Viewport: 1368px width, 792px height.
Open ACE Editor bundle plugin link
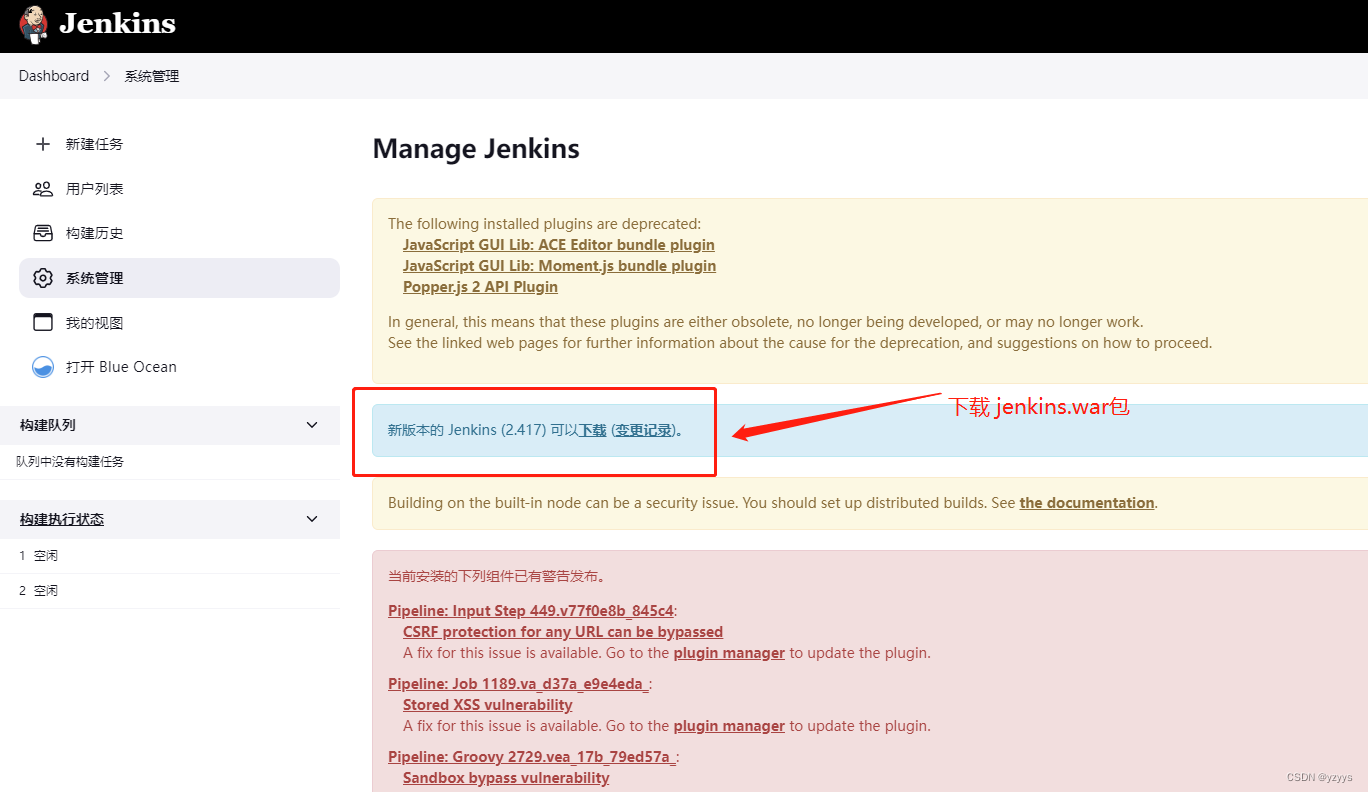pos(559,245)
